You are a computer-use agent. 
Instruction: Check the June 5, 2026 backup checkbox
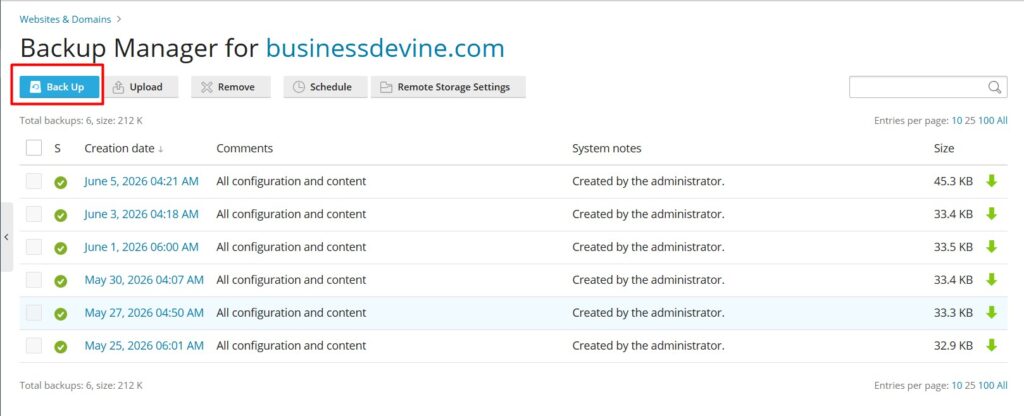click(x=34, y=182)
